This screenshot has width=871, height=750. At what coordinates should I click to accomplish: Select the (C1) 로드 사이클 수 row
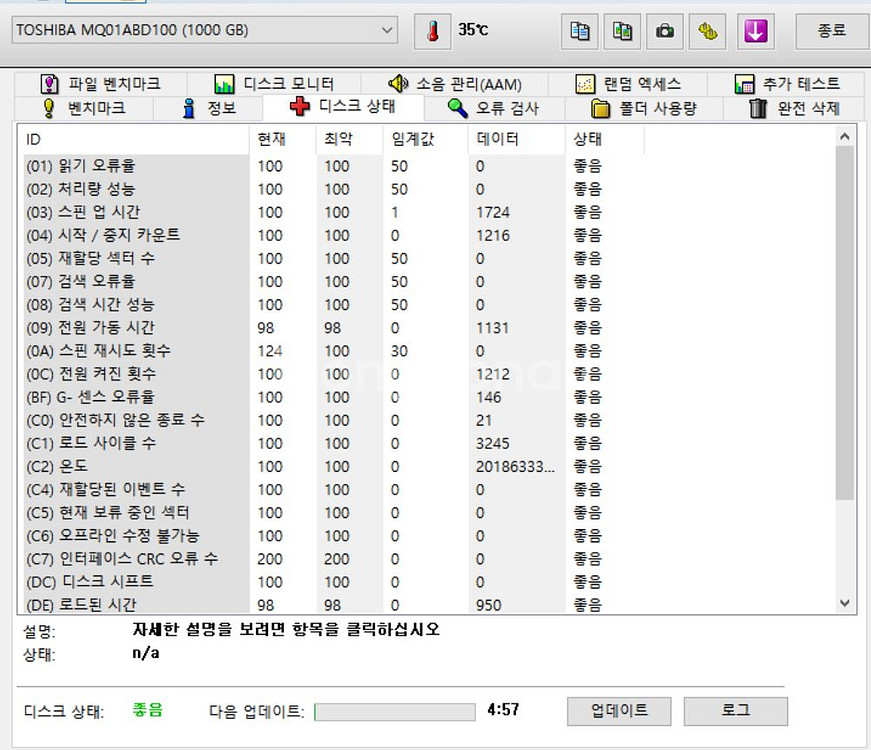pos(333,443)
